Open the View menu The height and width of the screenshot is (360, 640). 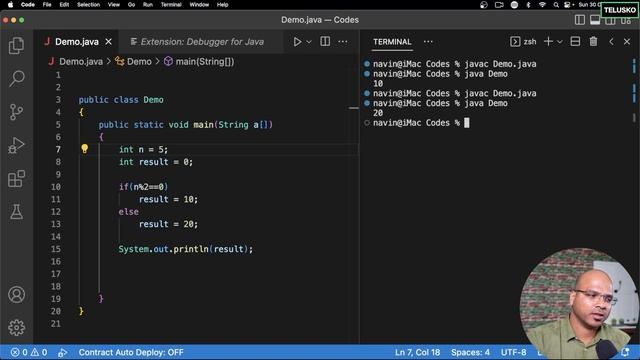(x=113, y=5)
